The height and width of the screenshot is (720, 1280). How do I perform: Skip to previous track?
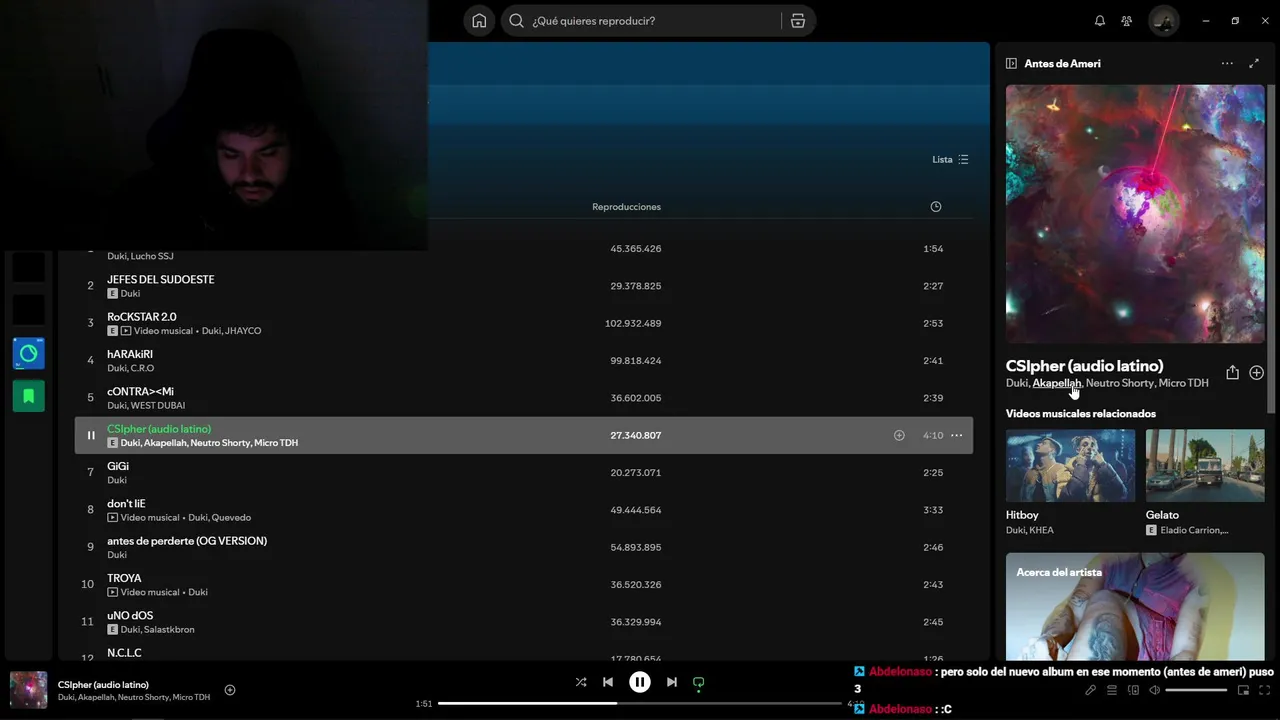point(608,682)
